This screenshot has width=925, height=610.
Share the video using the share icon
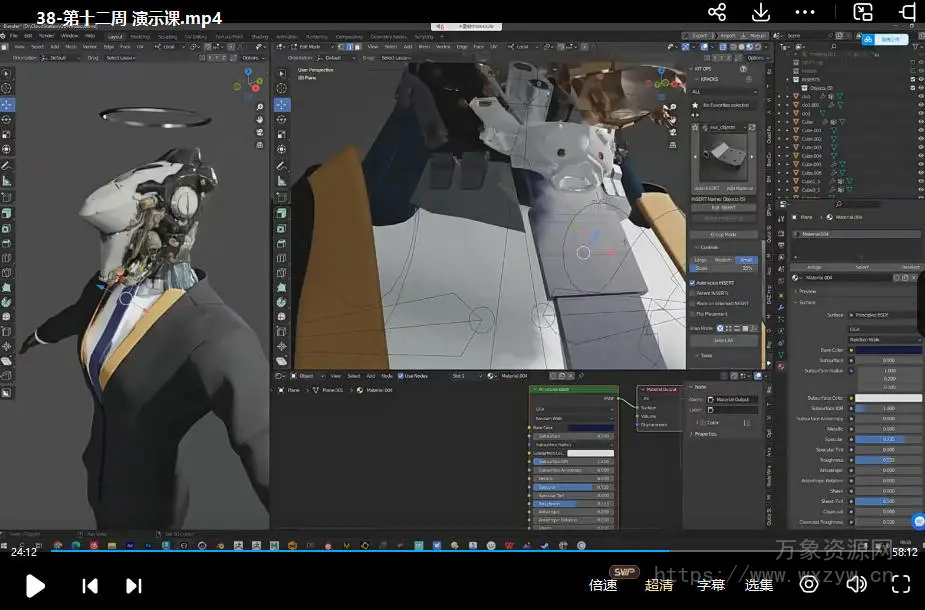click(717, 12)
